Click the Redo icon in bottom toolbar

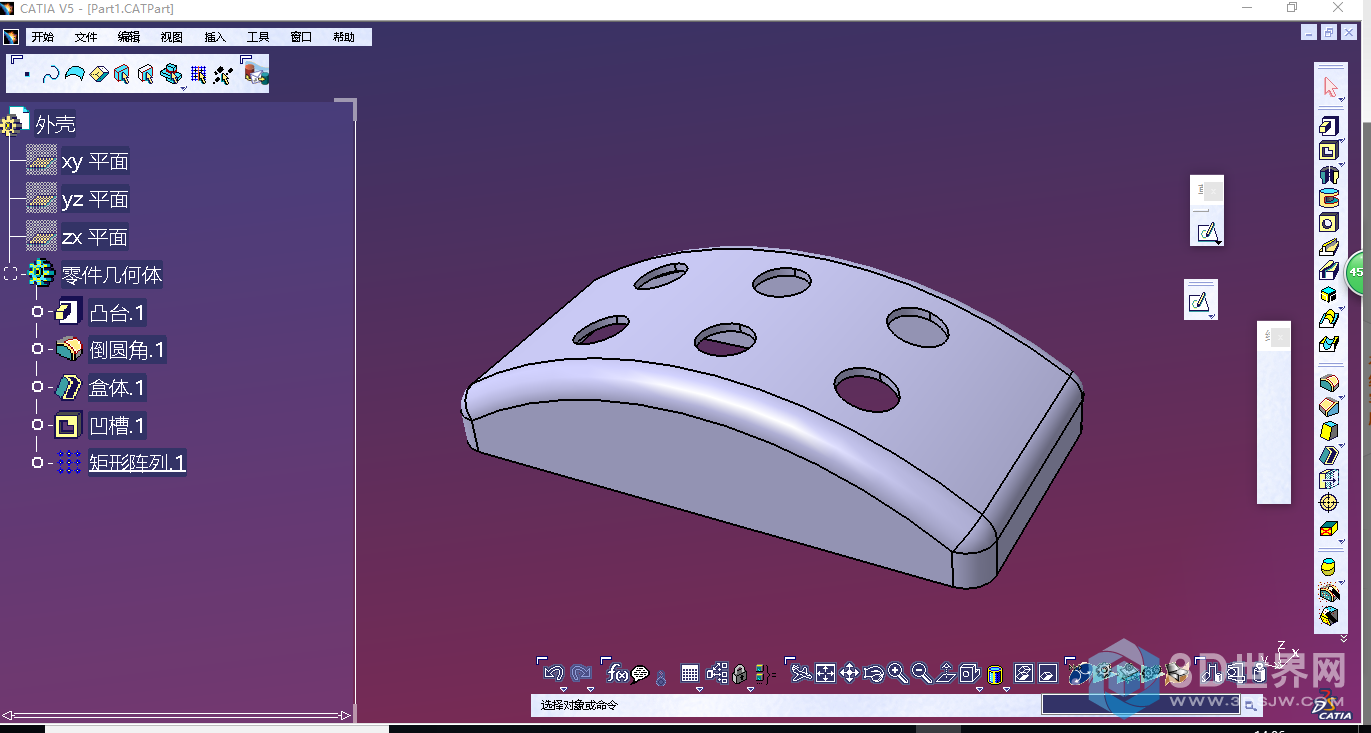click(x=581, y=673)
